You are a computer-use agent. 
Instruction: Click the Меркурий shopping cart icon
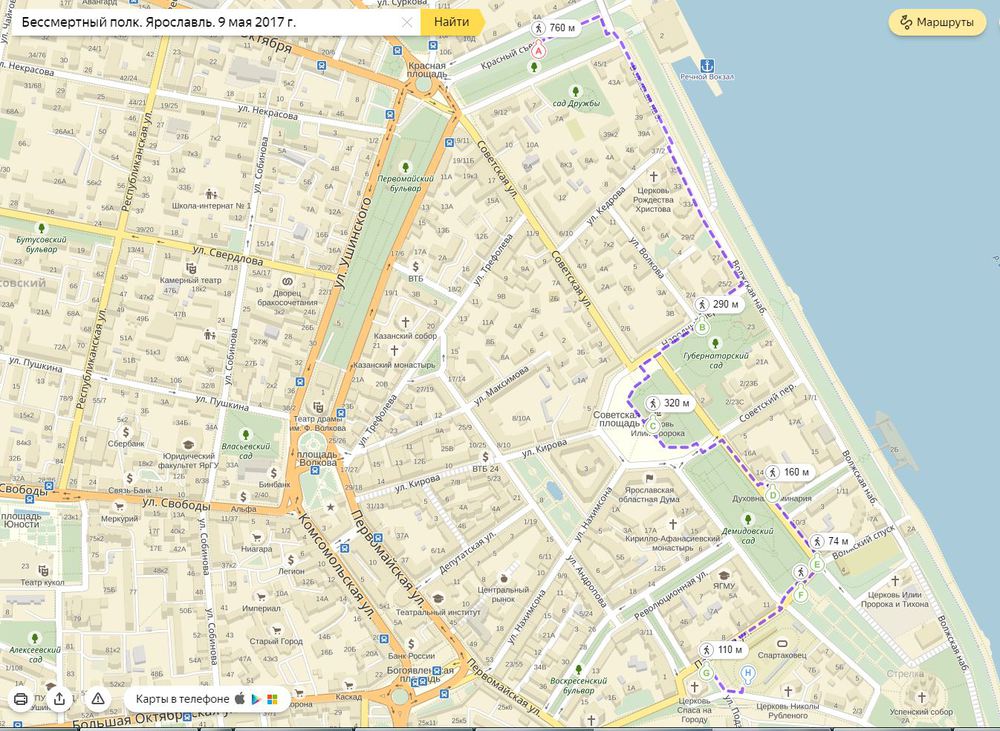119,506
